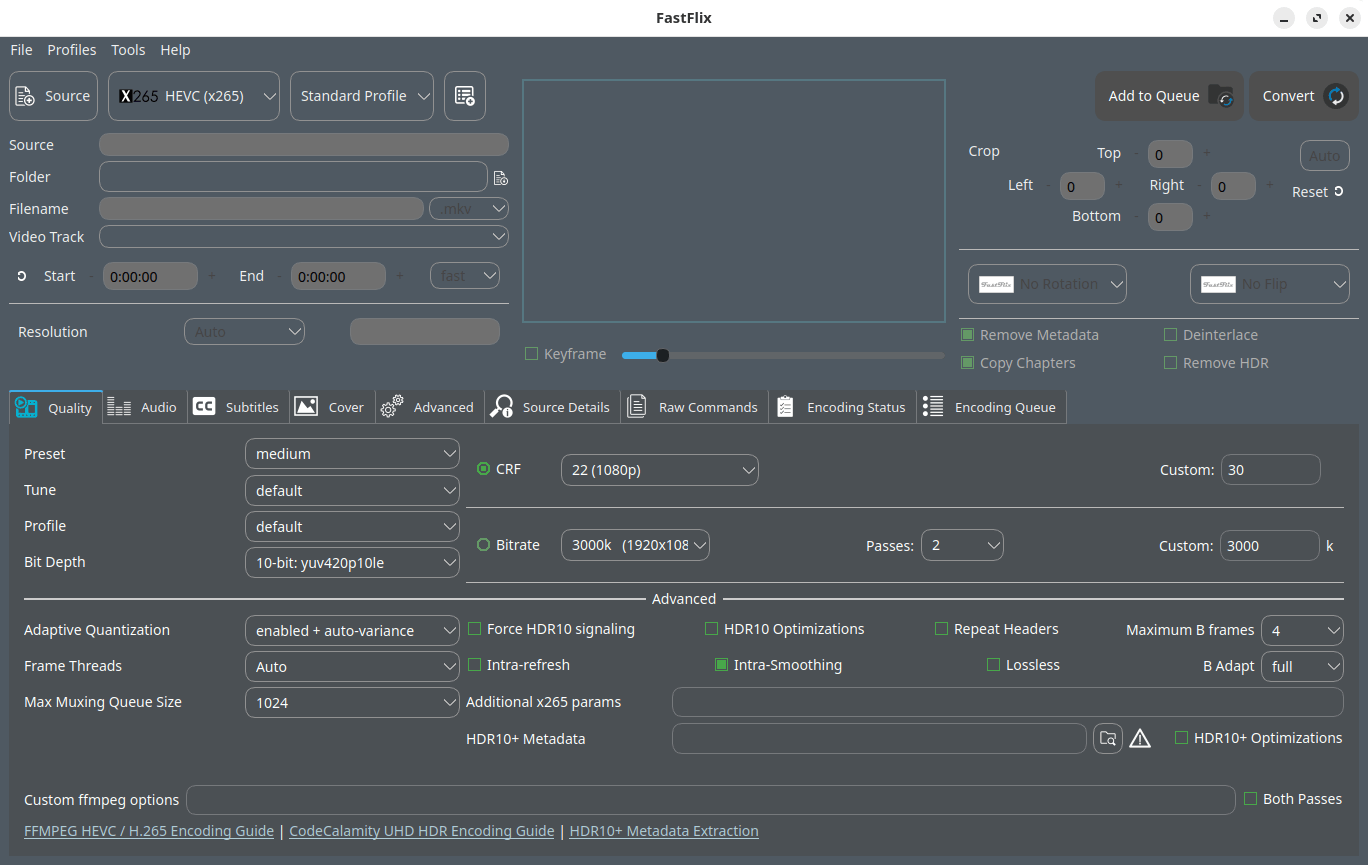This screenshot has width=1368, height=865.
Task: Click the Additional x265 params field
Action: click(x=1008, y=702)
